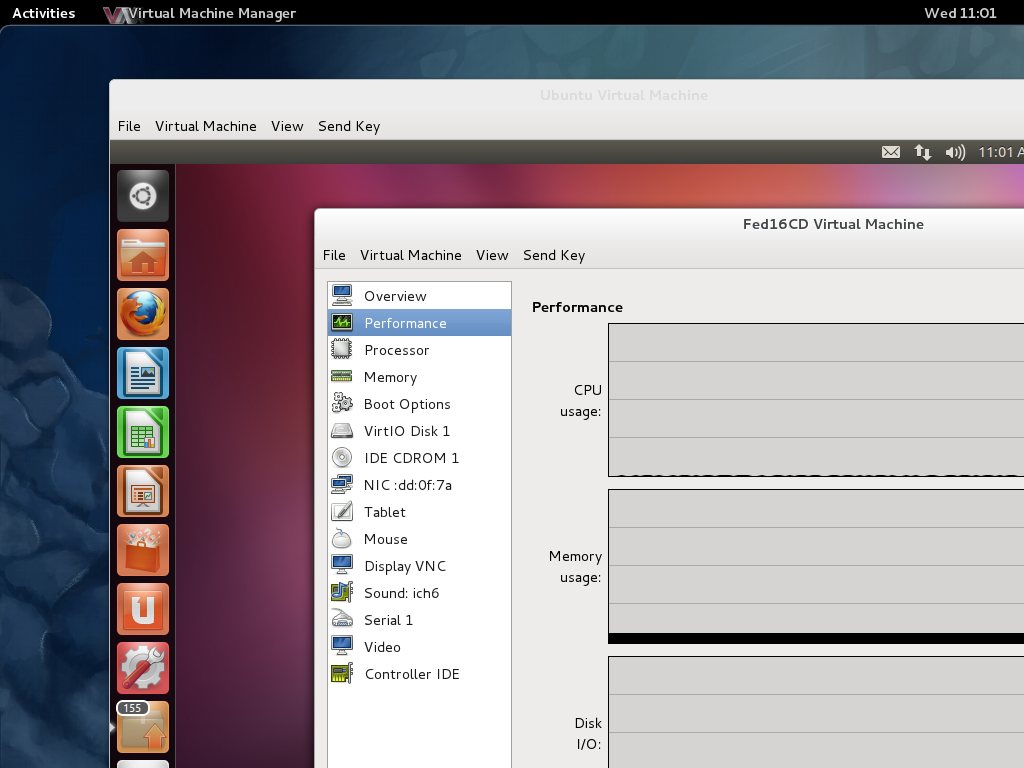Select the Tablet row label
This screenshot has height=768, width=1024.
coord(385,512)
